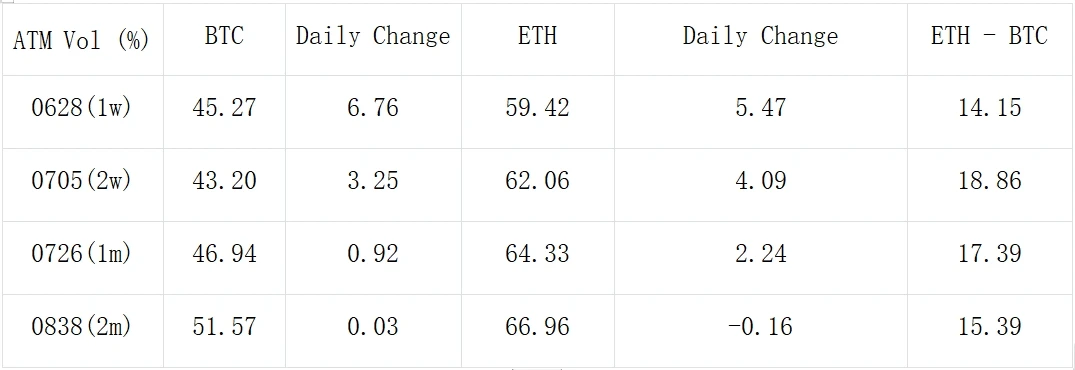The width and height of the screenshot is (1075, 370).
Task: Select the 0628(1w) row label
Action: 81,108
